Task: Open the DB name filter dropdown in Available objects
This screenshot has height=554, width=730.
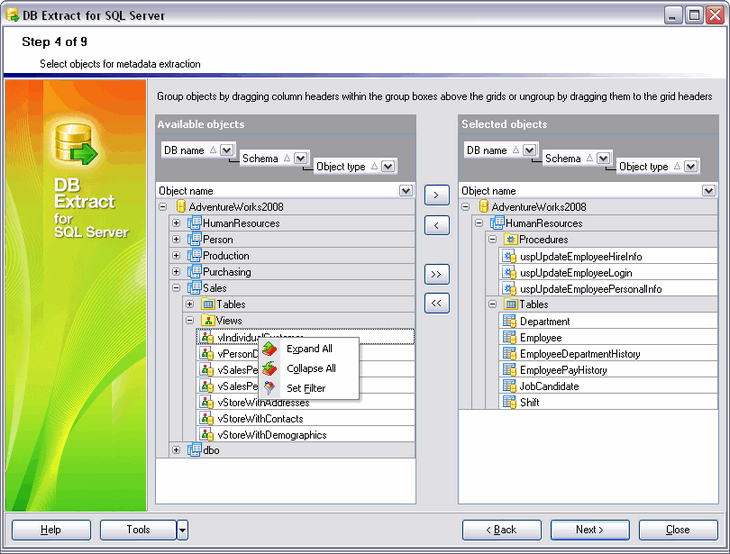Action: point(227,150)
